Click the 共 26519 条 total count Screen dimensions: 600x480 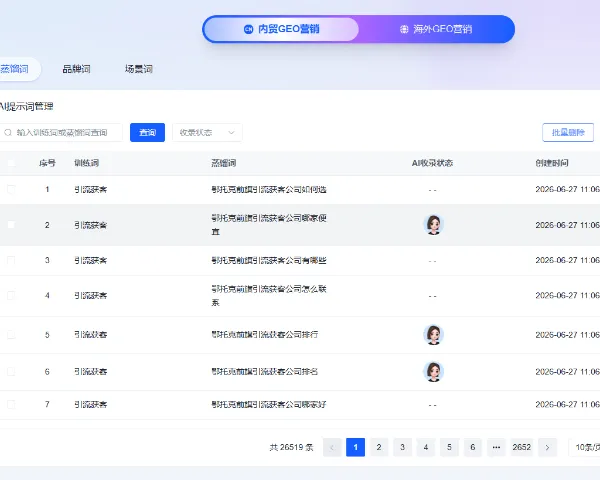pyautogui.click(x=292, y=447)
